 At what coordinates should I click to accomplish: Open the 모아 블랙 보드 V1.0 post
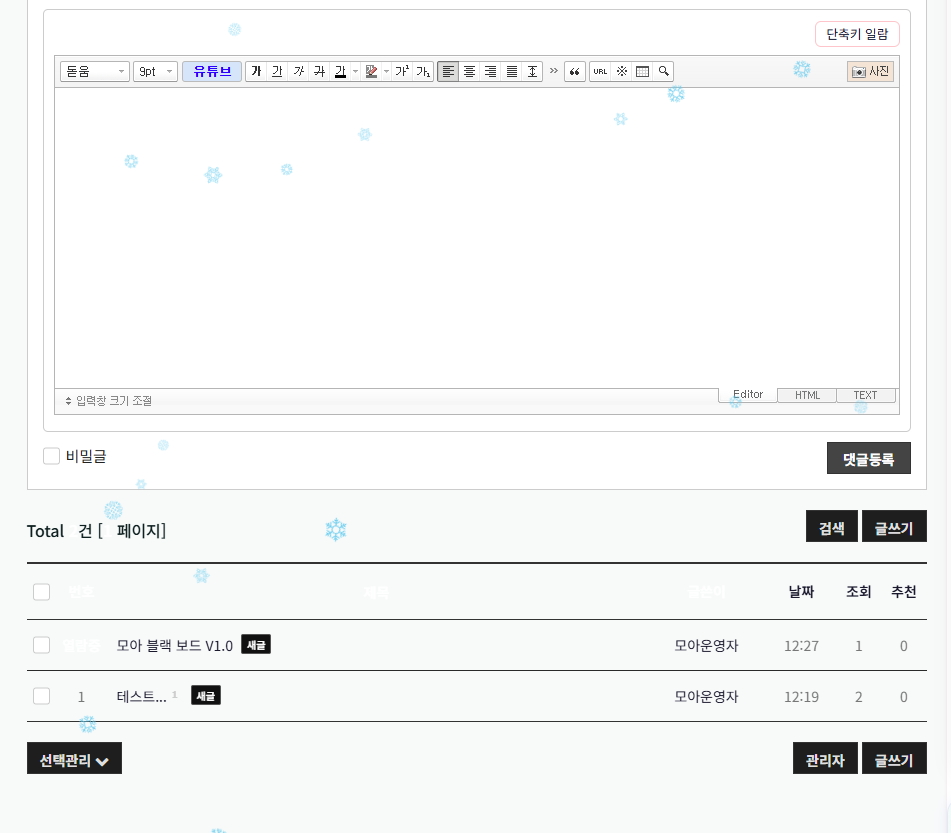pyautogui.click(x=175, y=646)
